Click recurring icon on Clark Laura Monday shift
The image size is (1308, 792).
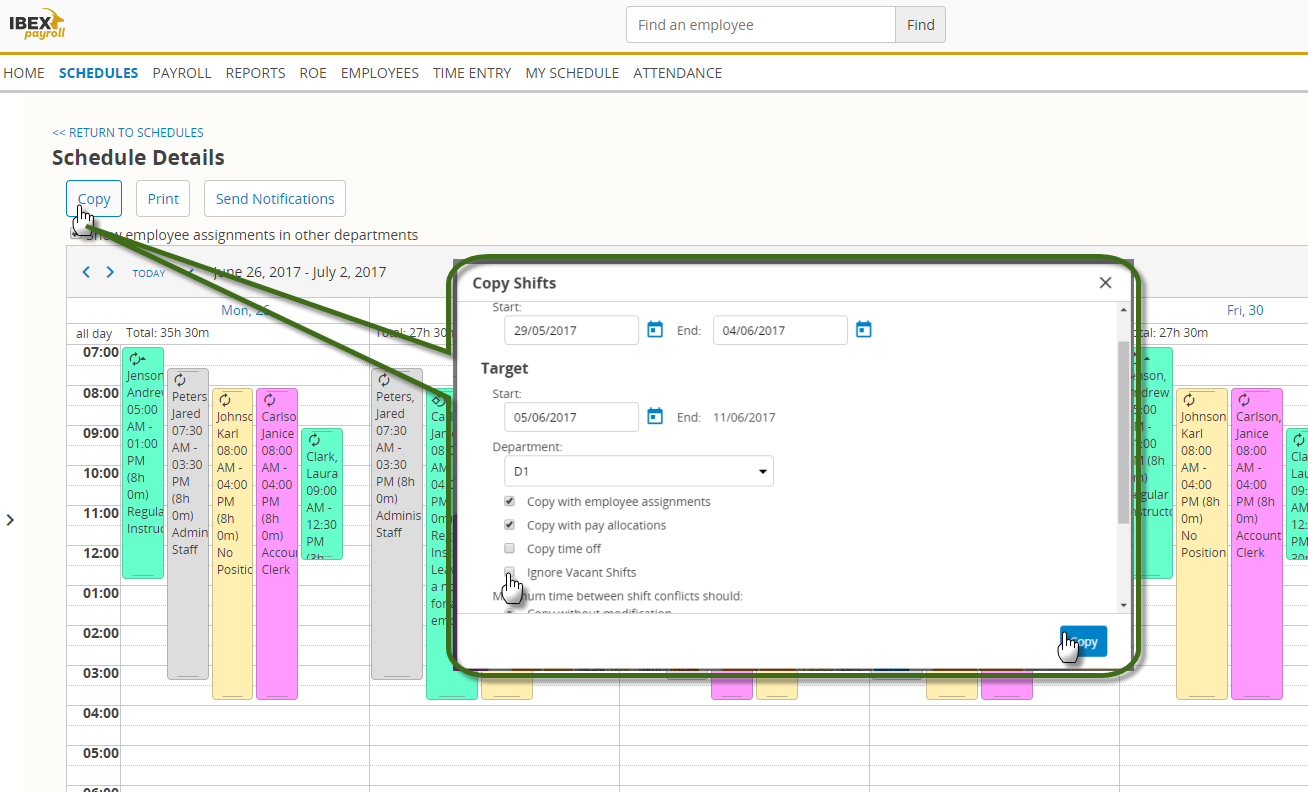[x=315, y=440]
